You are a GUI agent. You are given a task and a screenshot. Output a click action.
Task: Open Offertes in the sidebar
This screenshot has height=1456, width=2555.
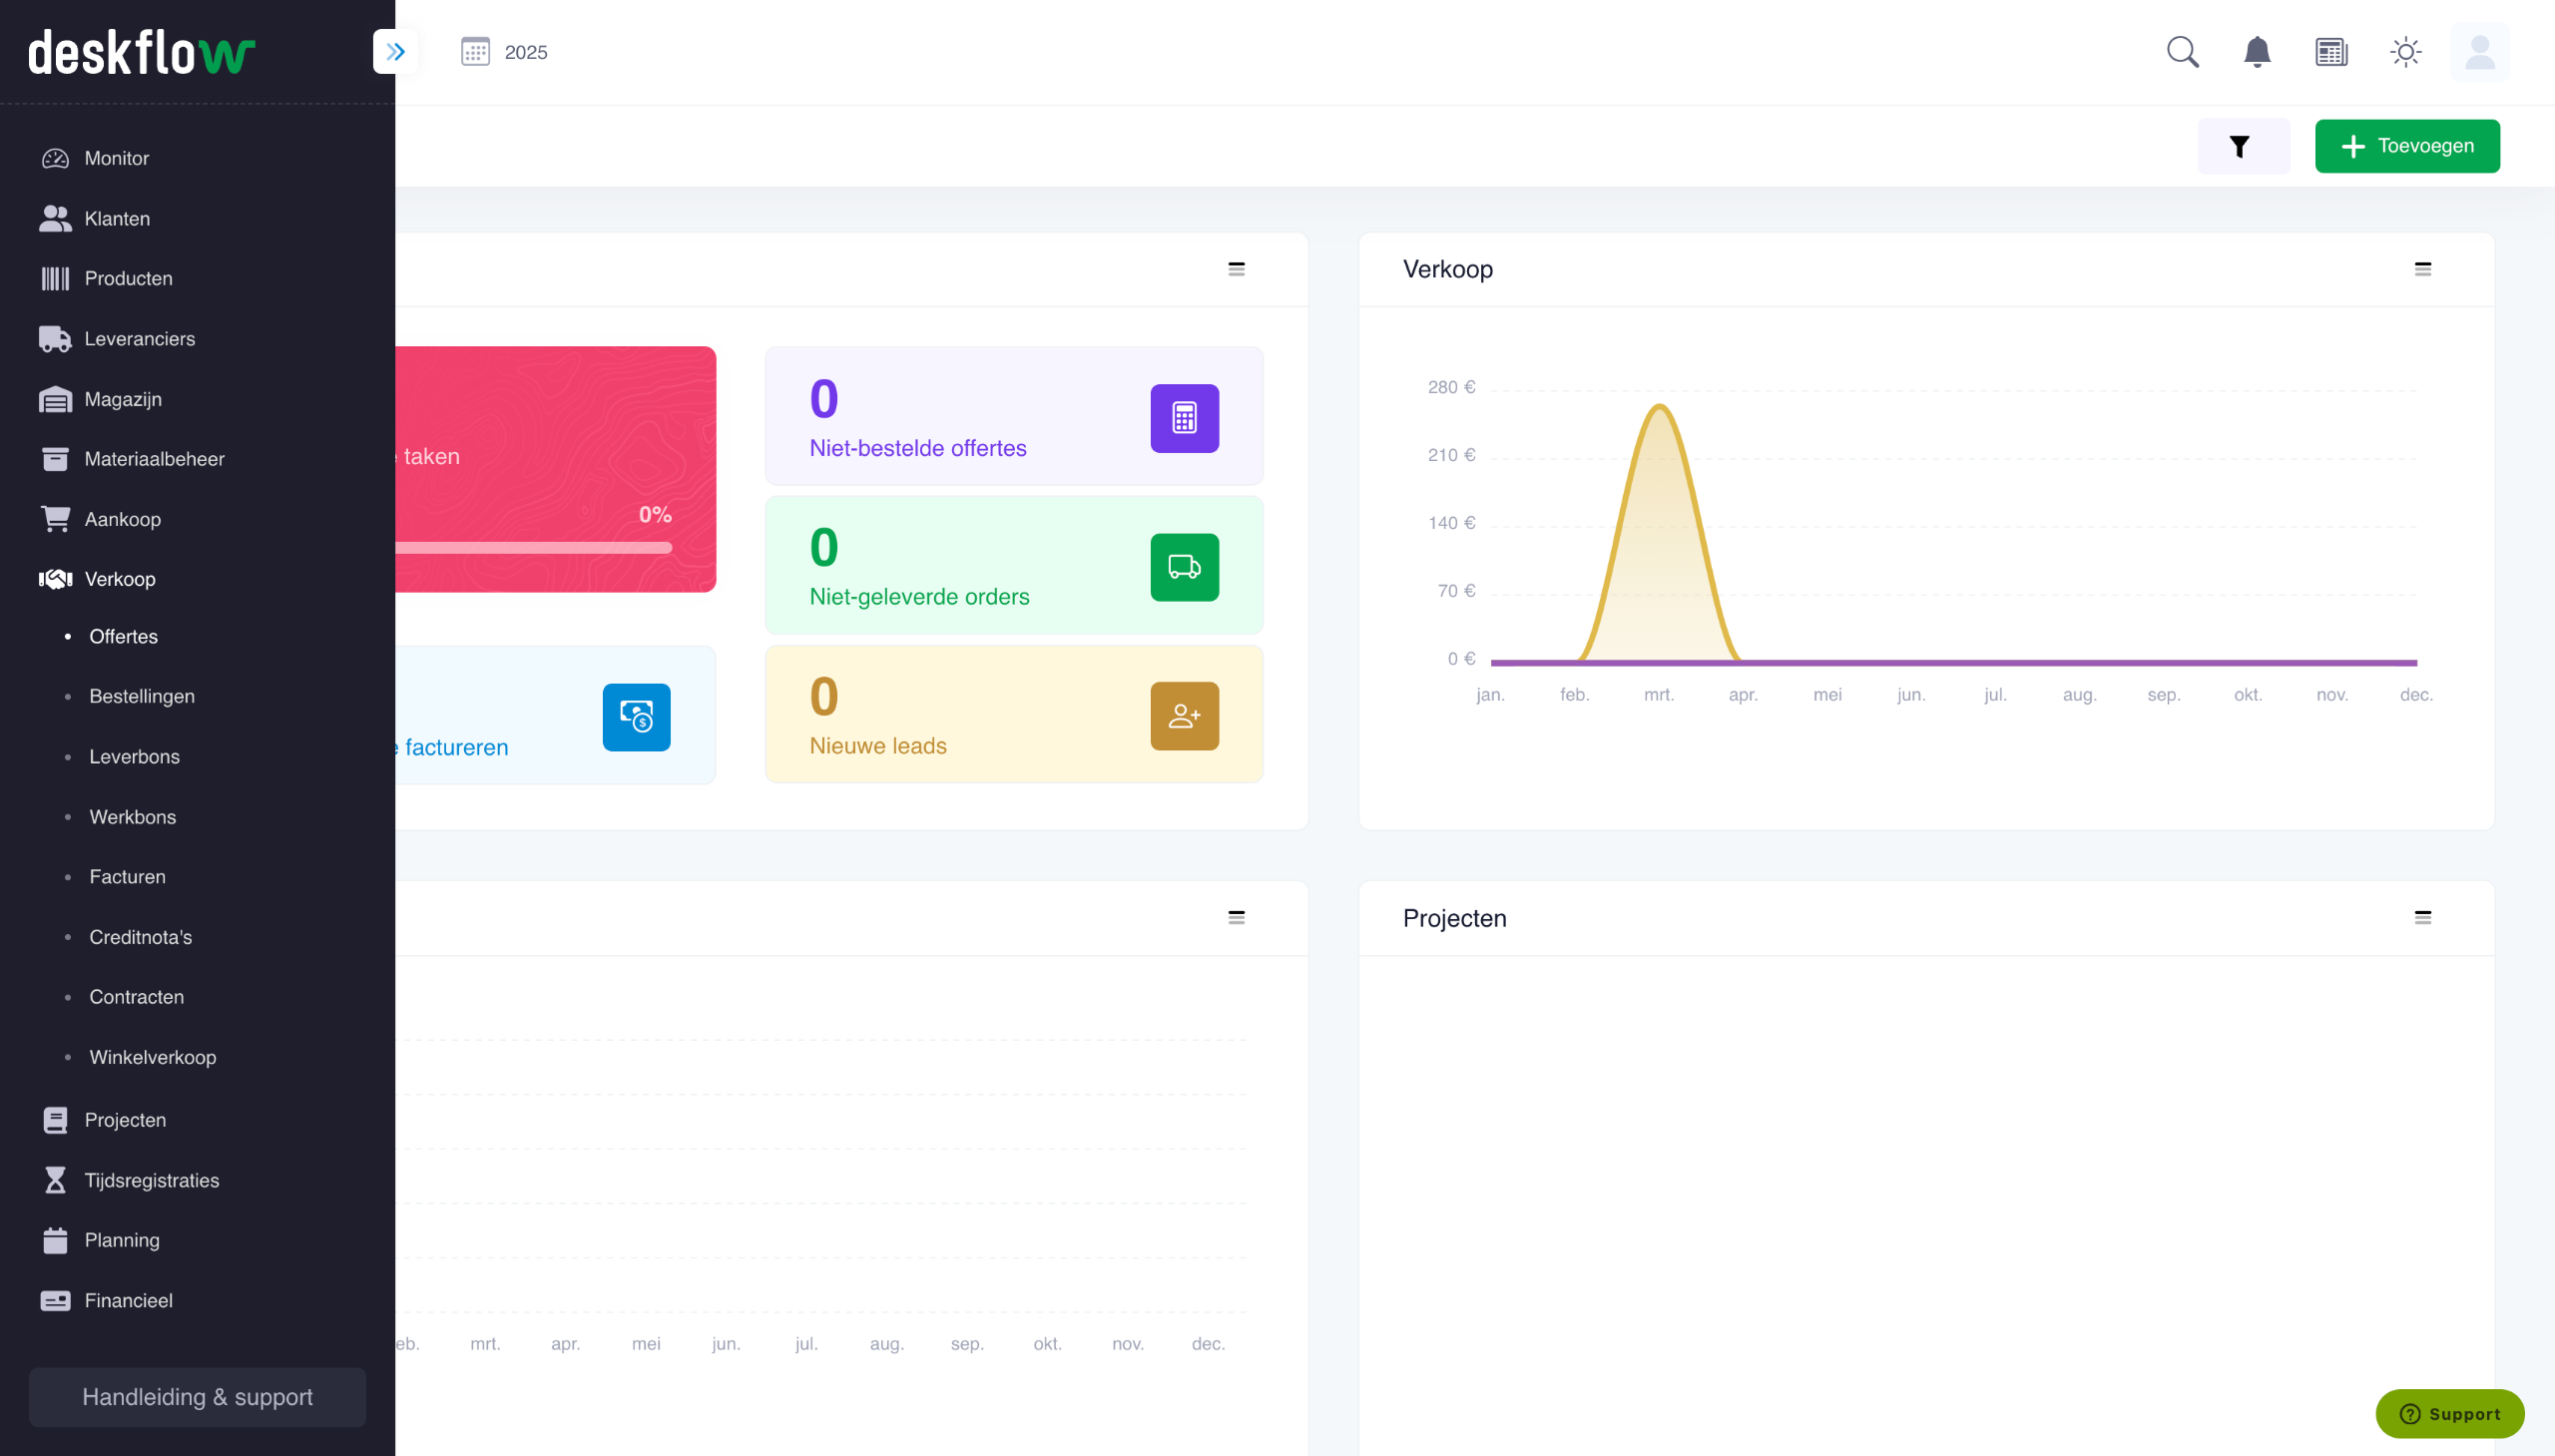point(123,636)
